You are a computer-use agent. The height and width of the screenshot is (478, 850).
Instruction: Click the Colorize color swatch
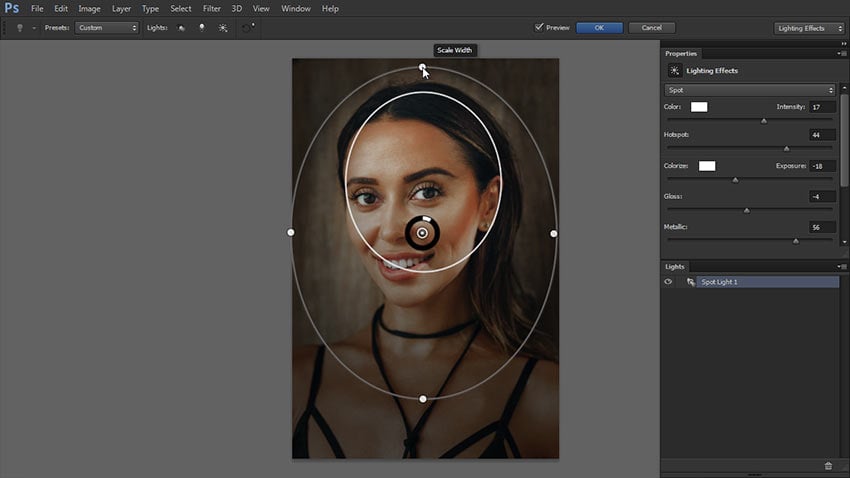pos(707,166)
